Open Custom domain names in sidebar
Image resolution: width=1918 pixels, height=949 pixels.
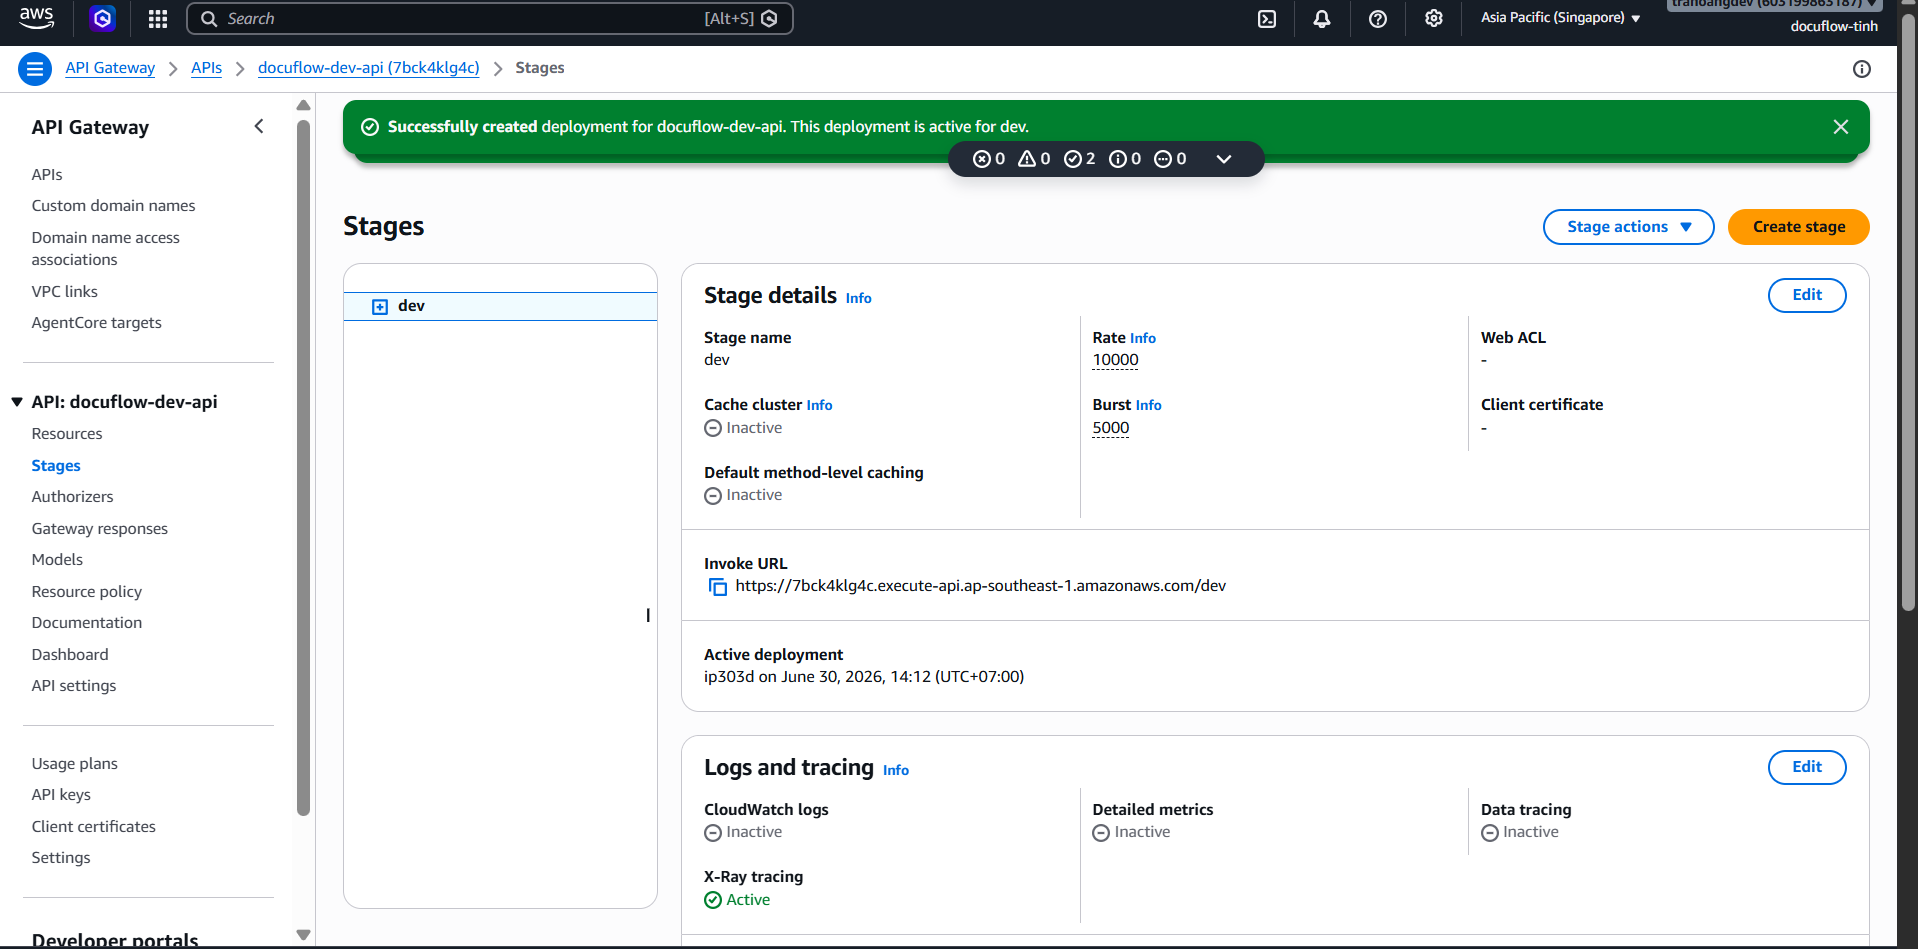click(x=113, y=206)
